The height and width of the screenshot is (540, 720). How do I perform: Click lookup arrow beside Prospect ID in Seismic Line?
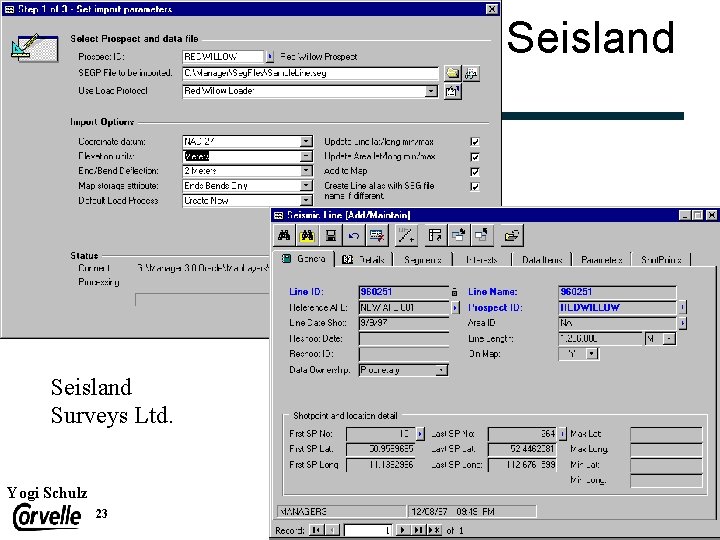683,307
